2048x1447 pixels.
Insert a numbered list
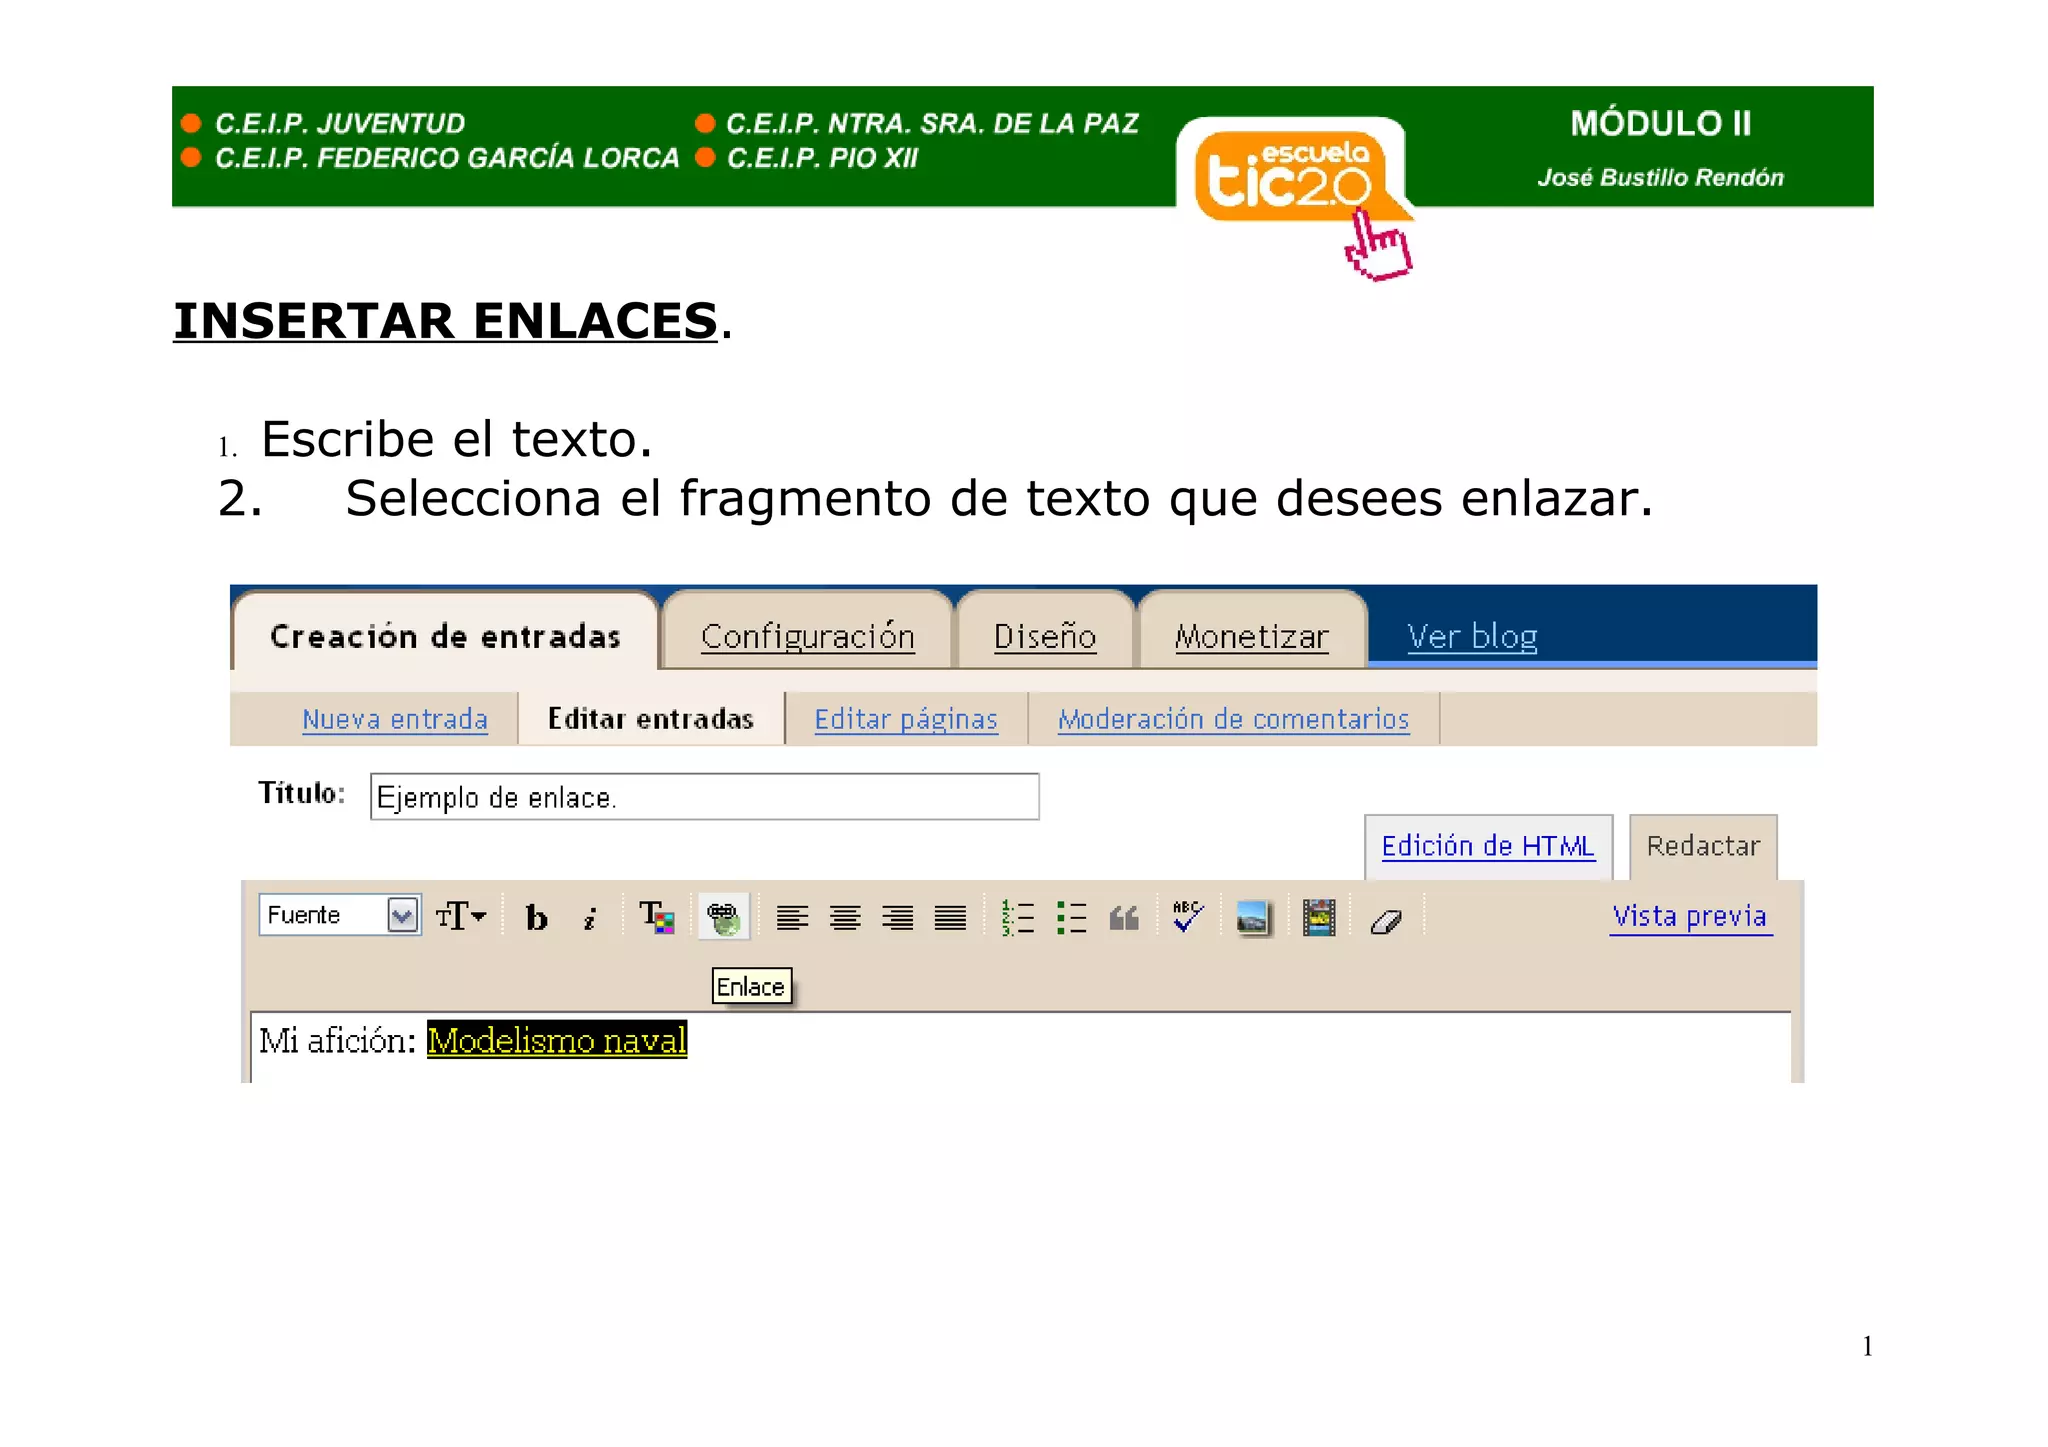pyautogui.click(x=1018, y=917)
